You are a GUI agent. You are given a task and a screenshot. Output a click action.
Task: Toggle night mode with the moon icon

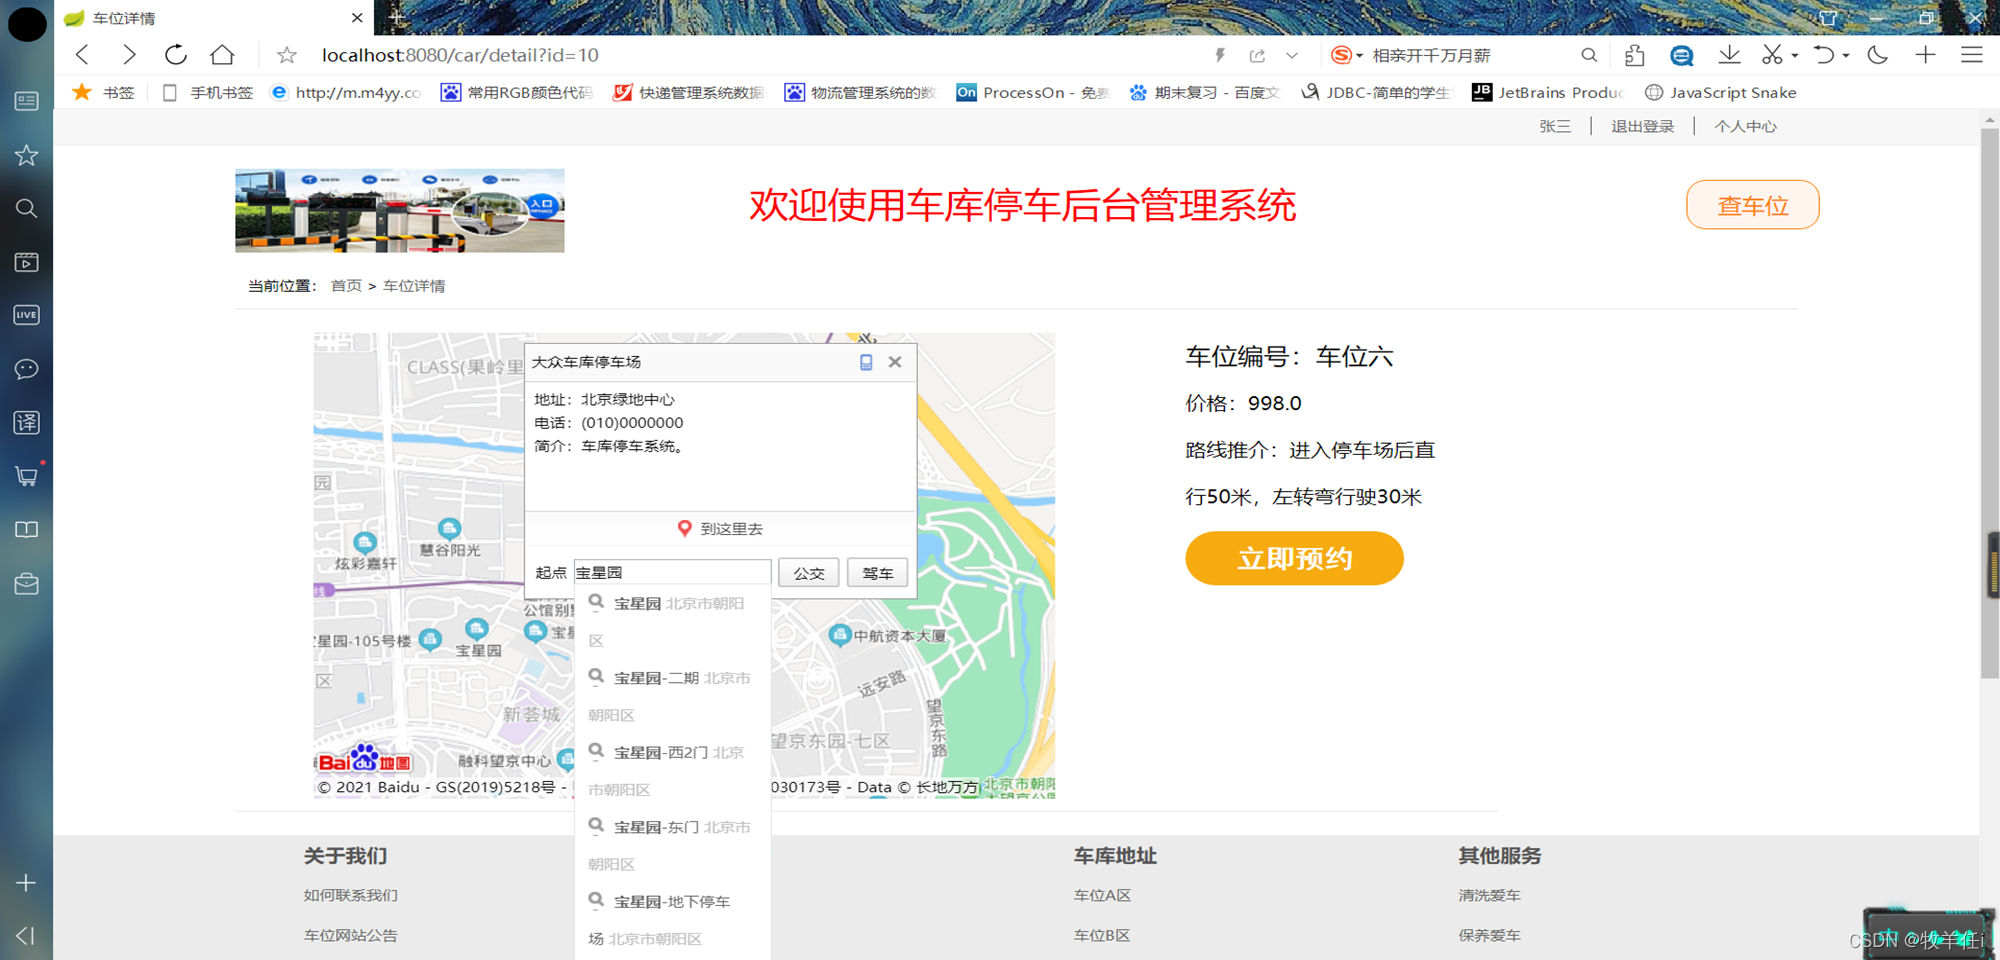click(1878, 55)
